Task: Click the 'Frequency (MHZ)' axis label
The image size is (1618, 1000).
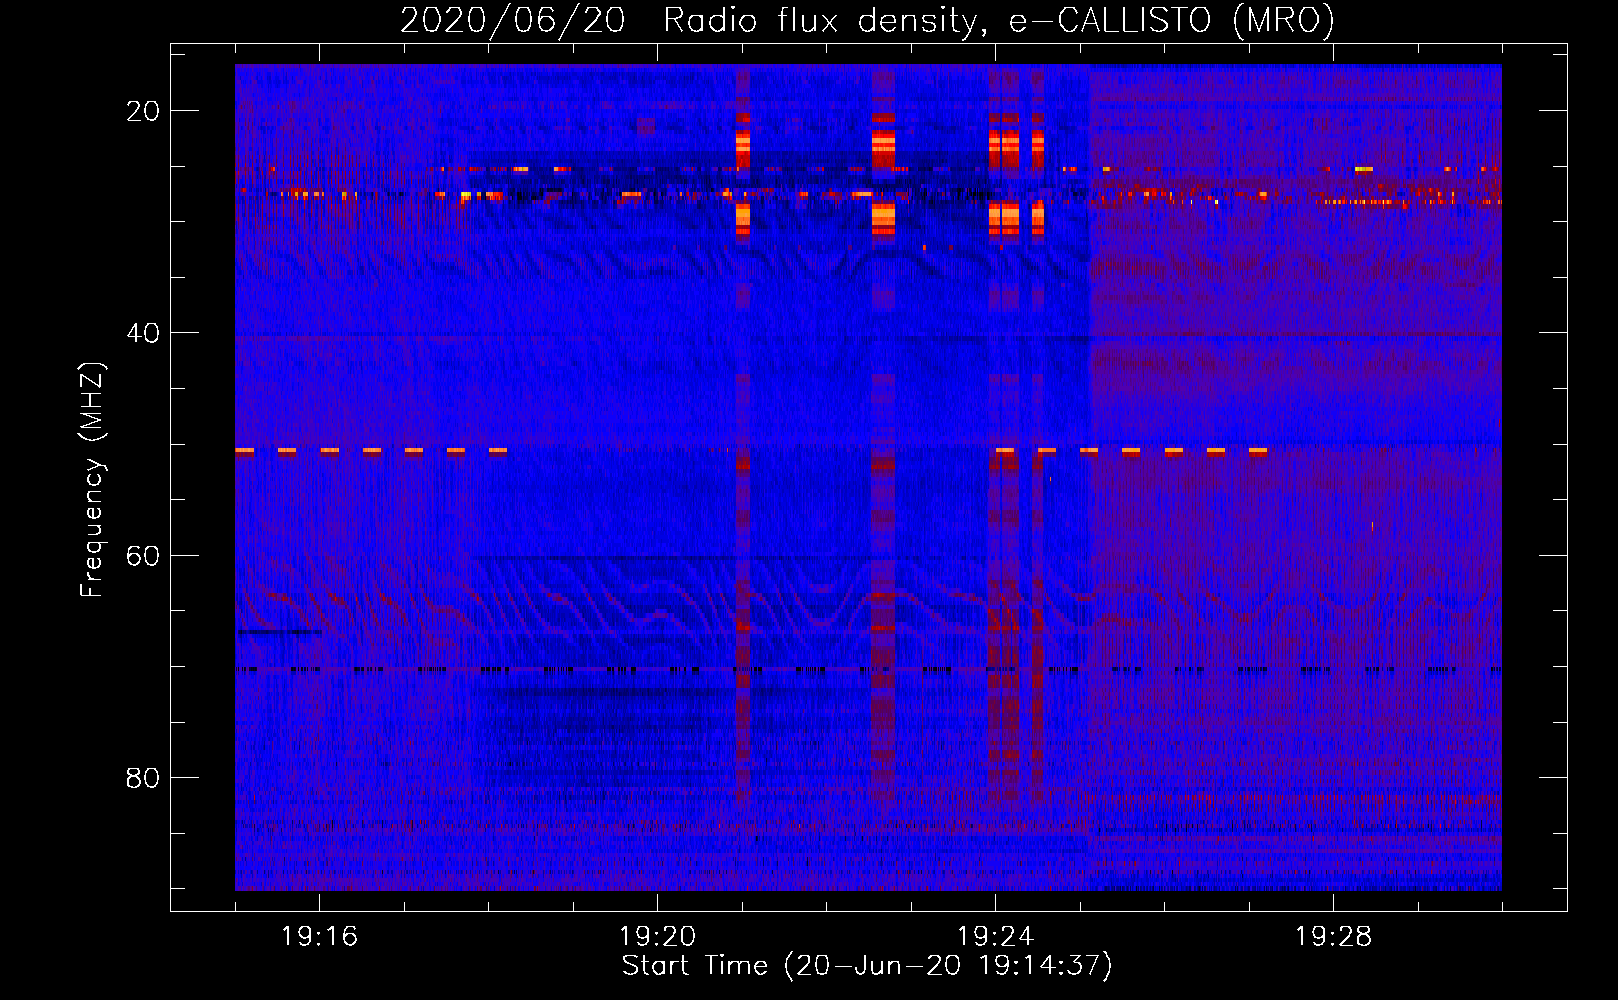Action: (92, 480)
